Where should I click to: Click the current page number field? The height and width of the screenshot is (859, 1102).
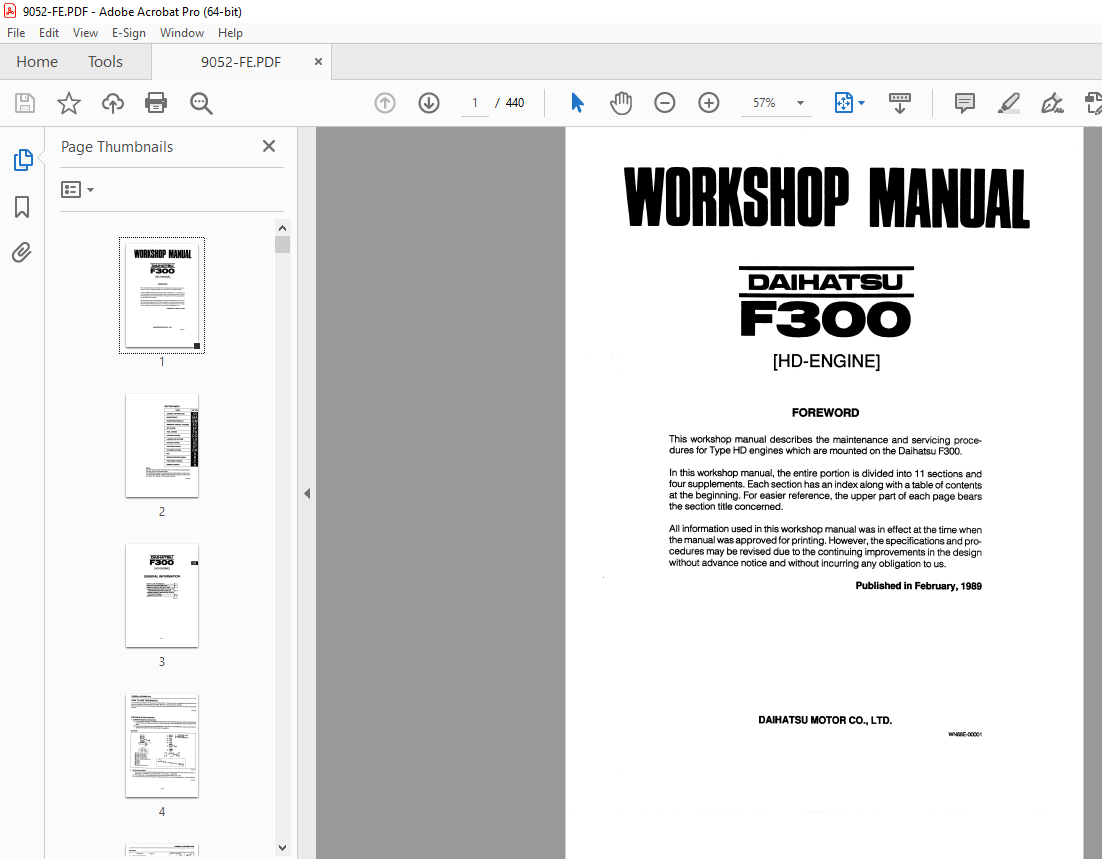(475, 103)
